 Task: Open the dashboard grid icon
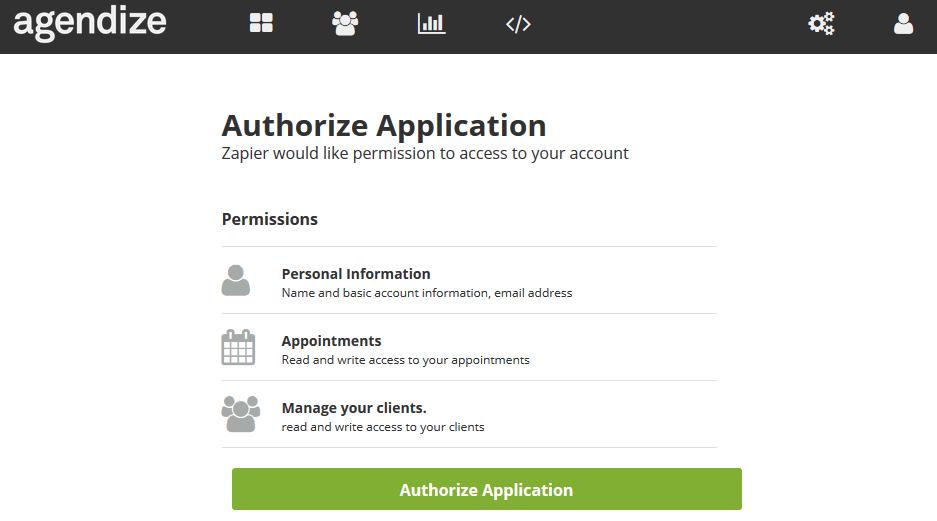(x=261, y=23)
